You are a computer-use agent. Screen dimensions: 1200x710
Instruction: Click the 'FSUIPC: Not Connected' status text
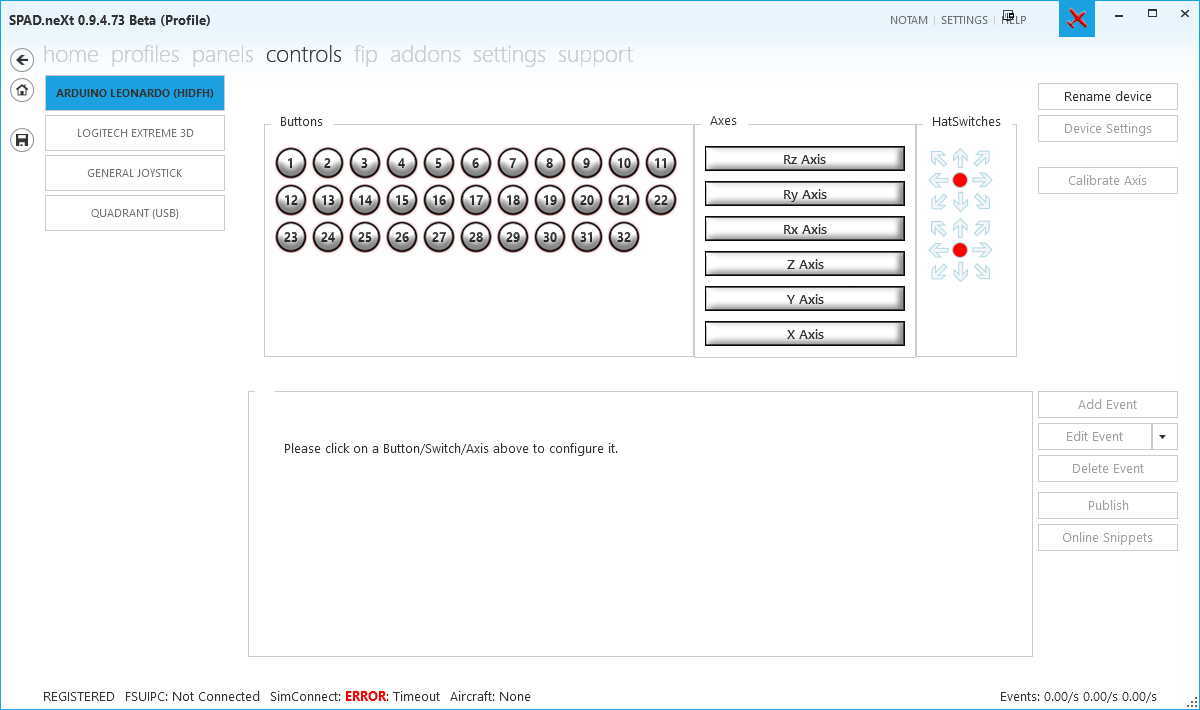click(192, 696)
